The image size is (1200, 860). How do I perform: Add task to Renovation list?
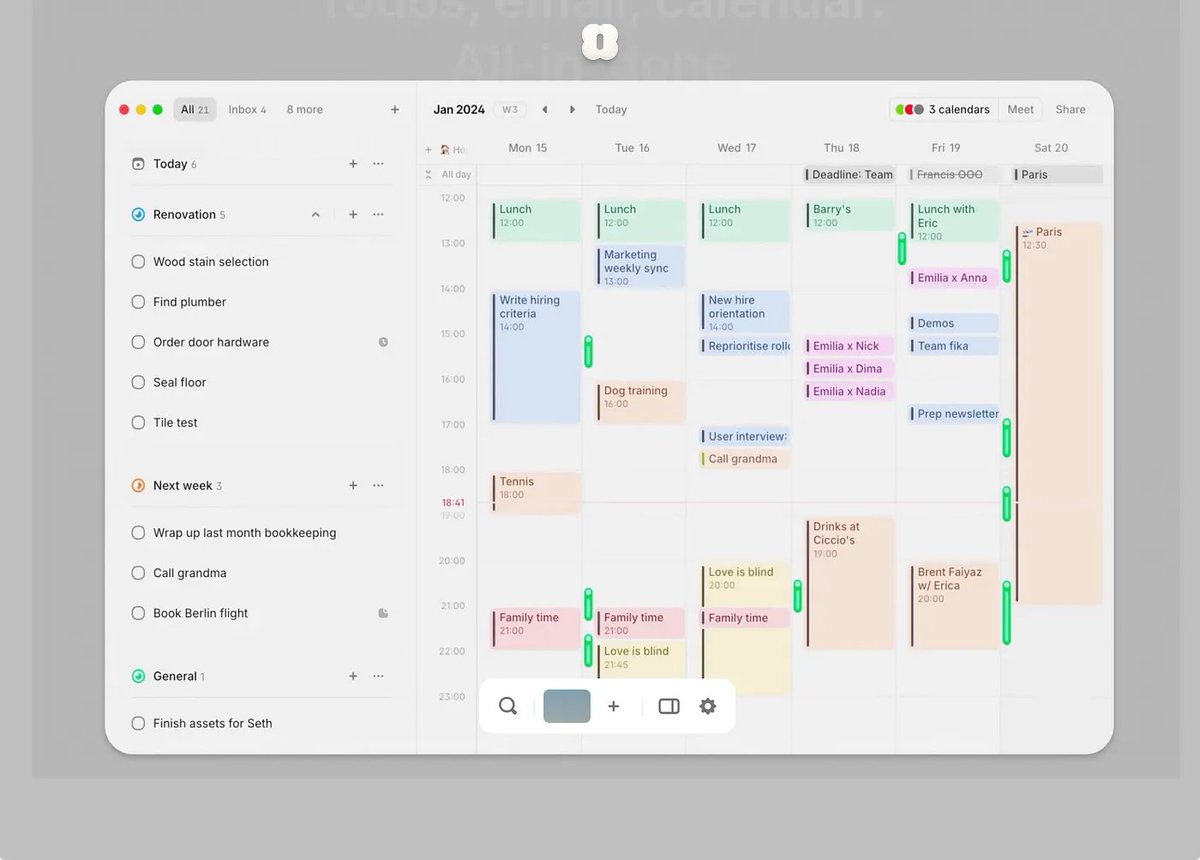(353, 214)
